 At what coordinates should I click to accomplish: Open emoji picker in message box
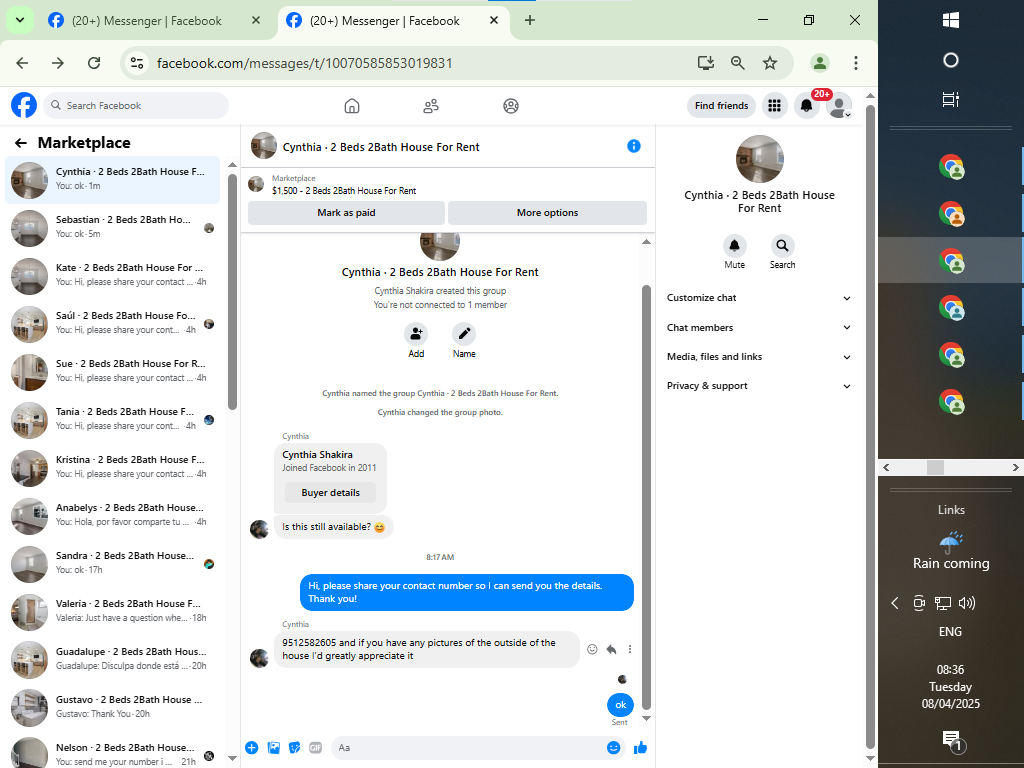[613, 748]
